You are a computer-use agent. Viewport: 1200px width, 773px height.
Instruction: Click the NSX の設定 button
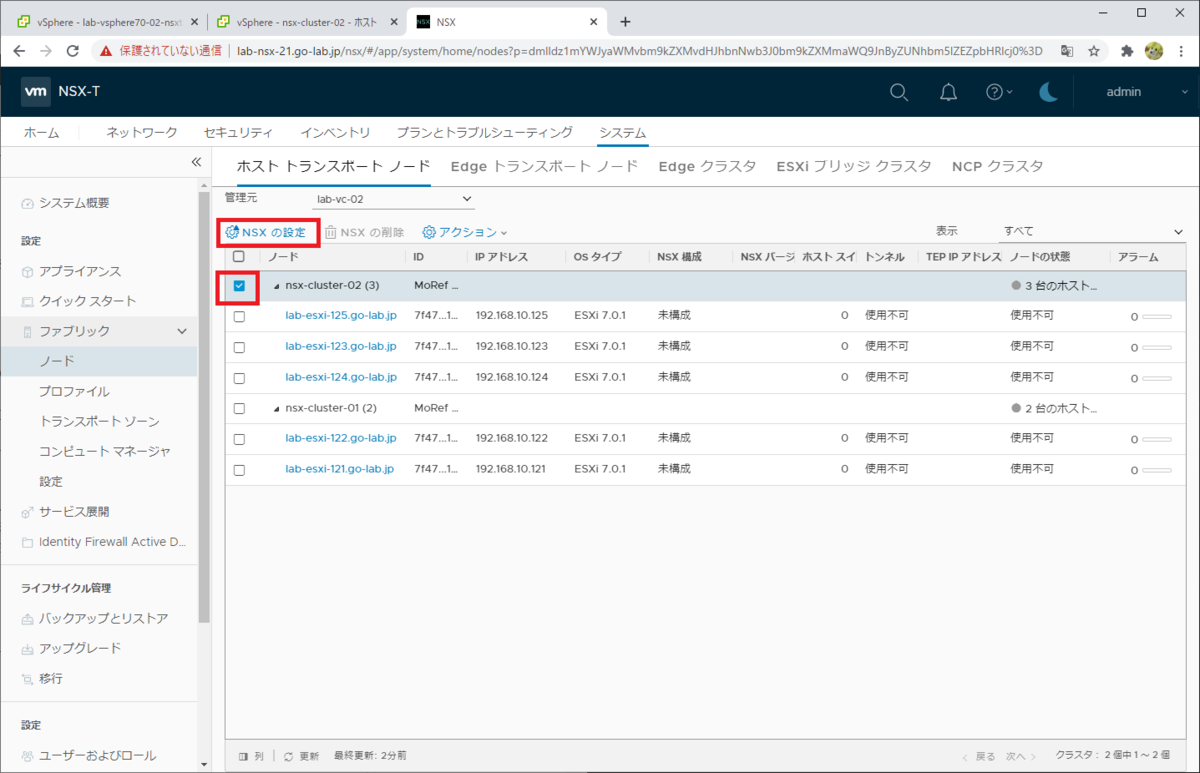tap(266, 232)
